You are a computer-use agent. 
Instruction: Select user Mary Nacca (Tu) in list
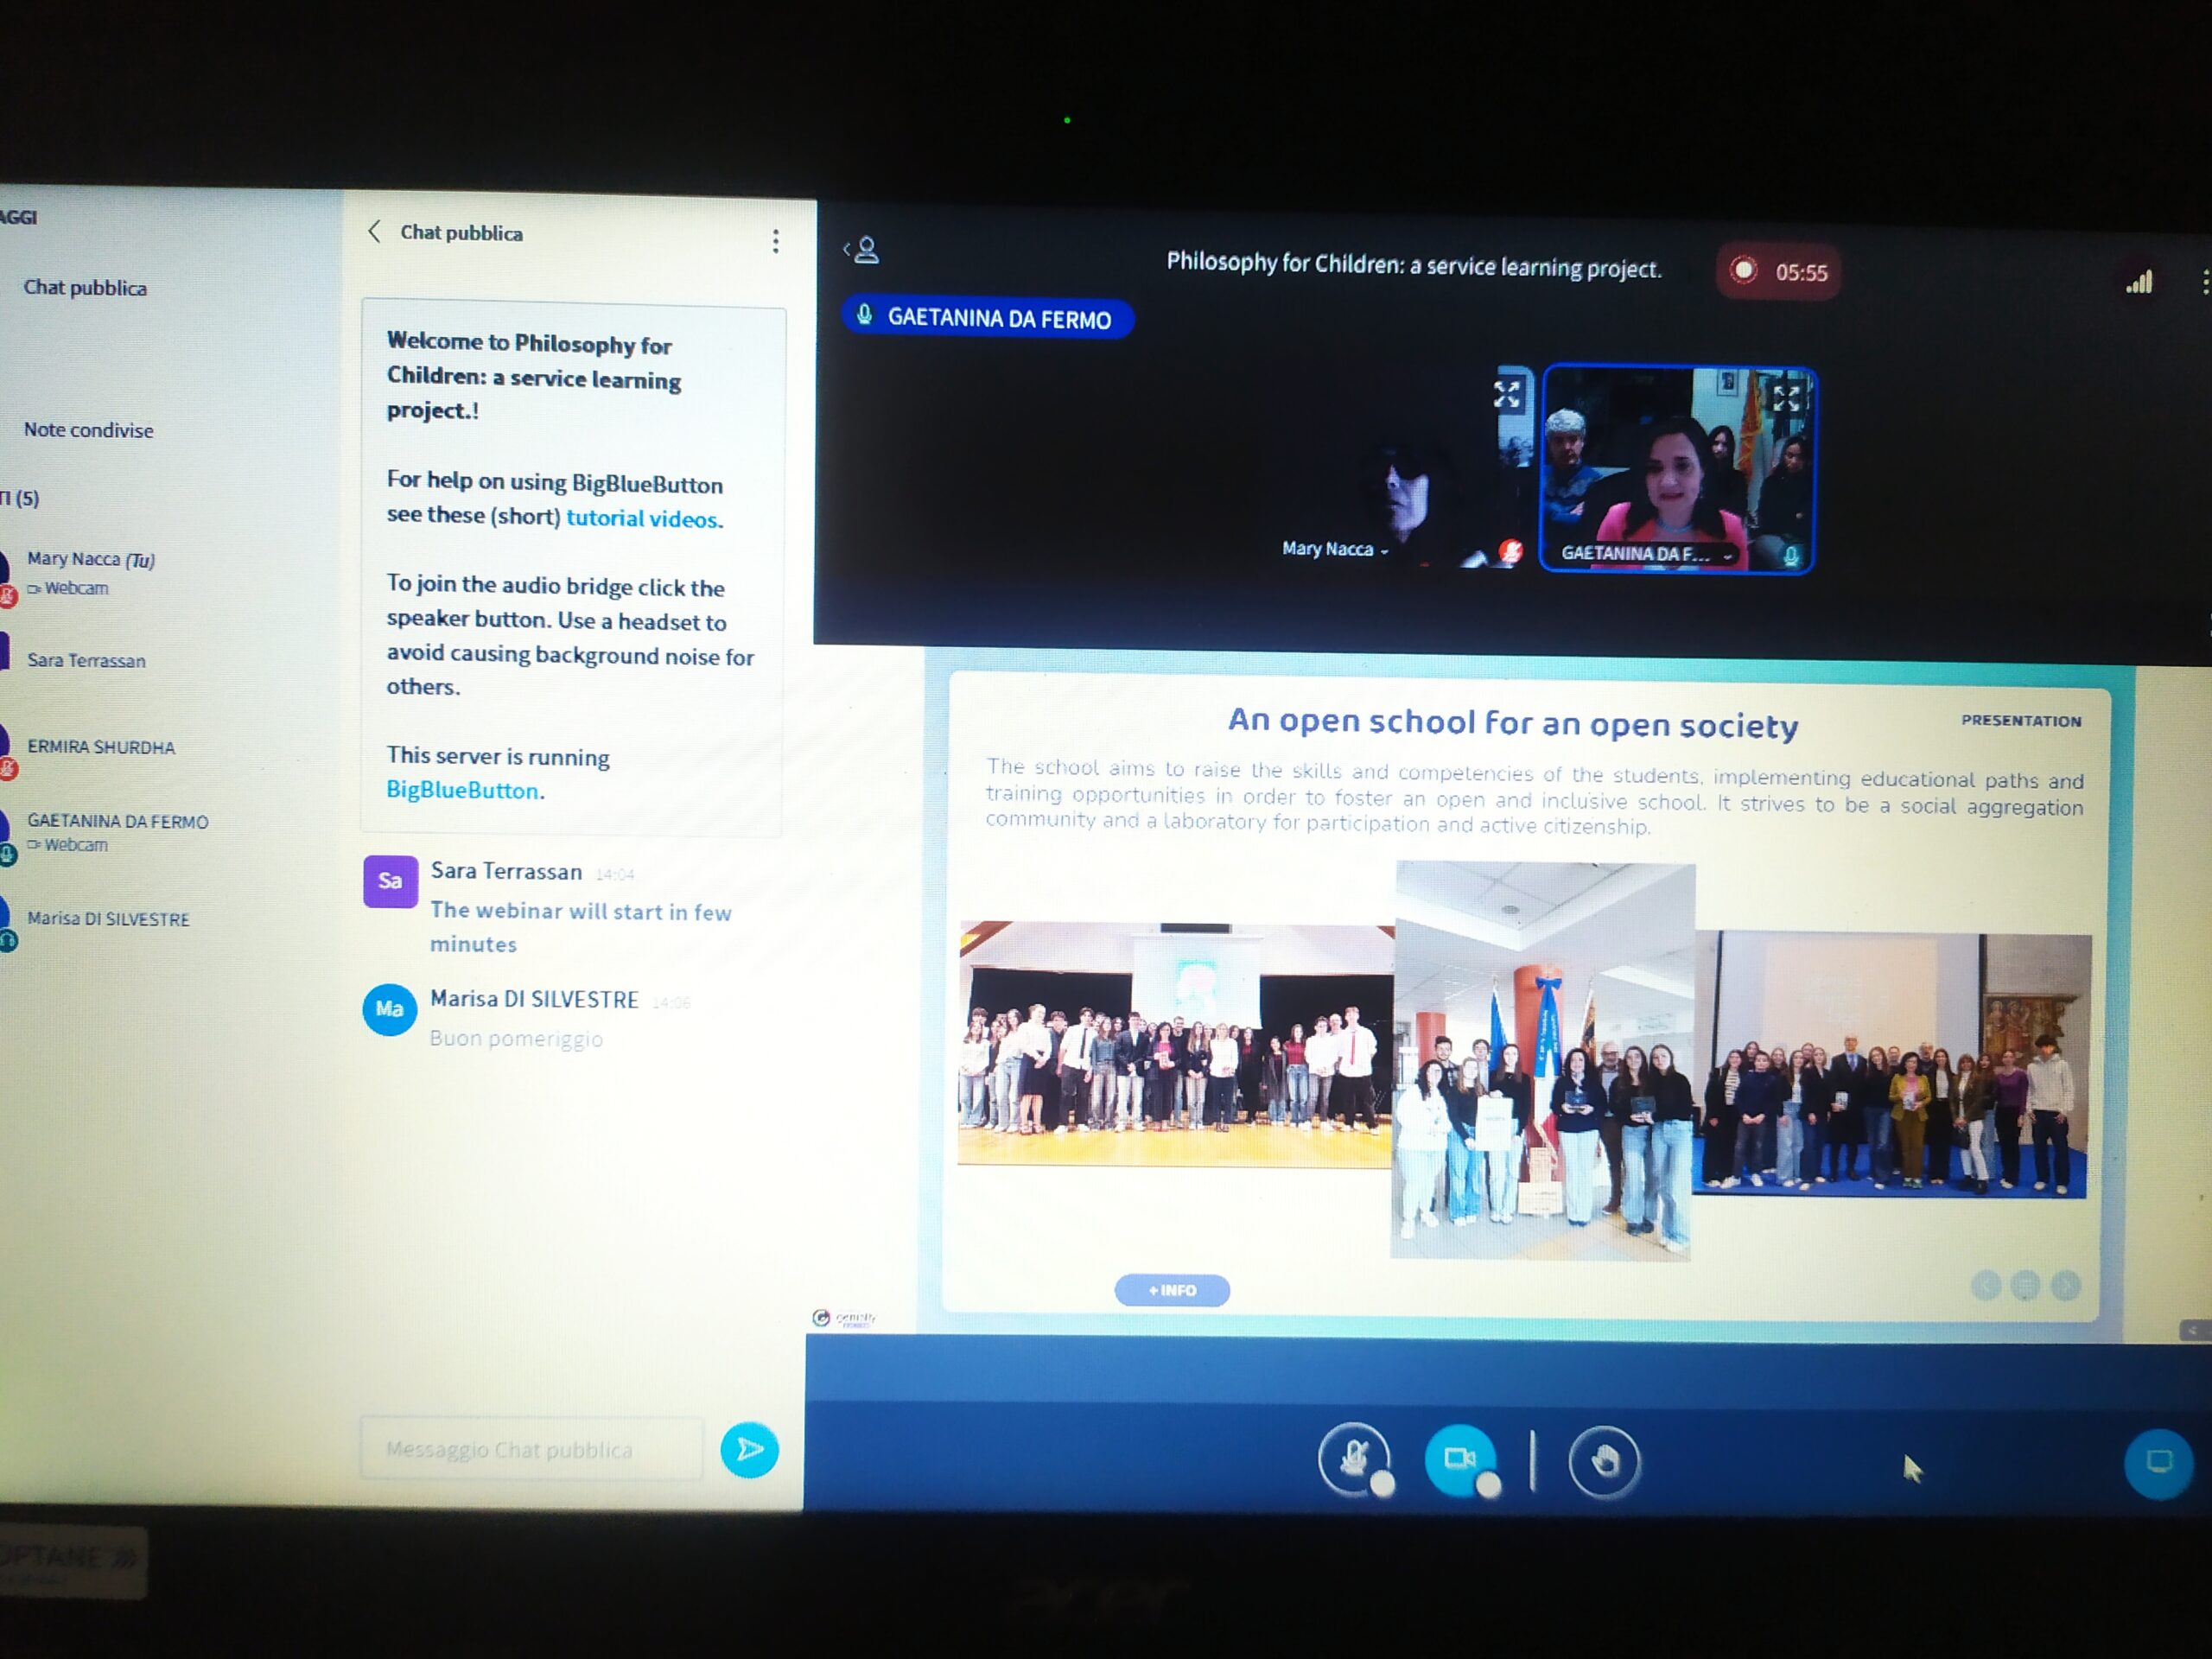(90, 572)
